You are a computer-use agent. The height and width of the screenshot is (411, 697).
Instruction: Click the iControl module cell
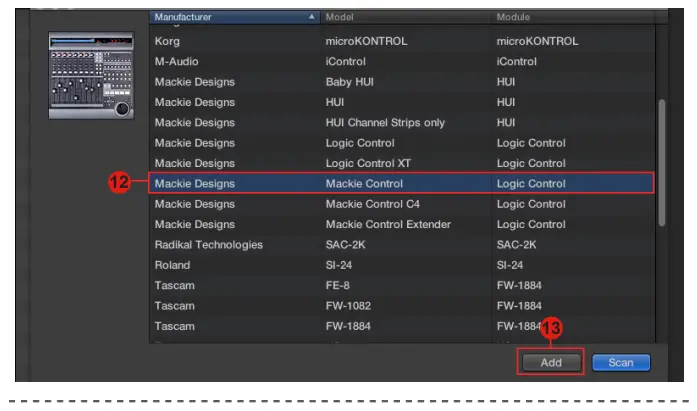[517, 61]
